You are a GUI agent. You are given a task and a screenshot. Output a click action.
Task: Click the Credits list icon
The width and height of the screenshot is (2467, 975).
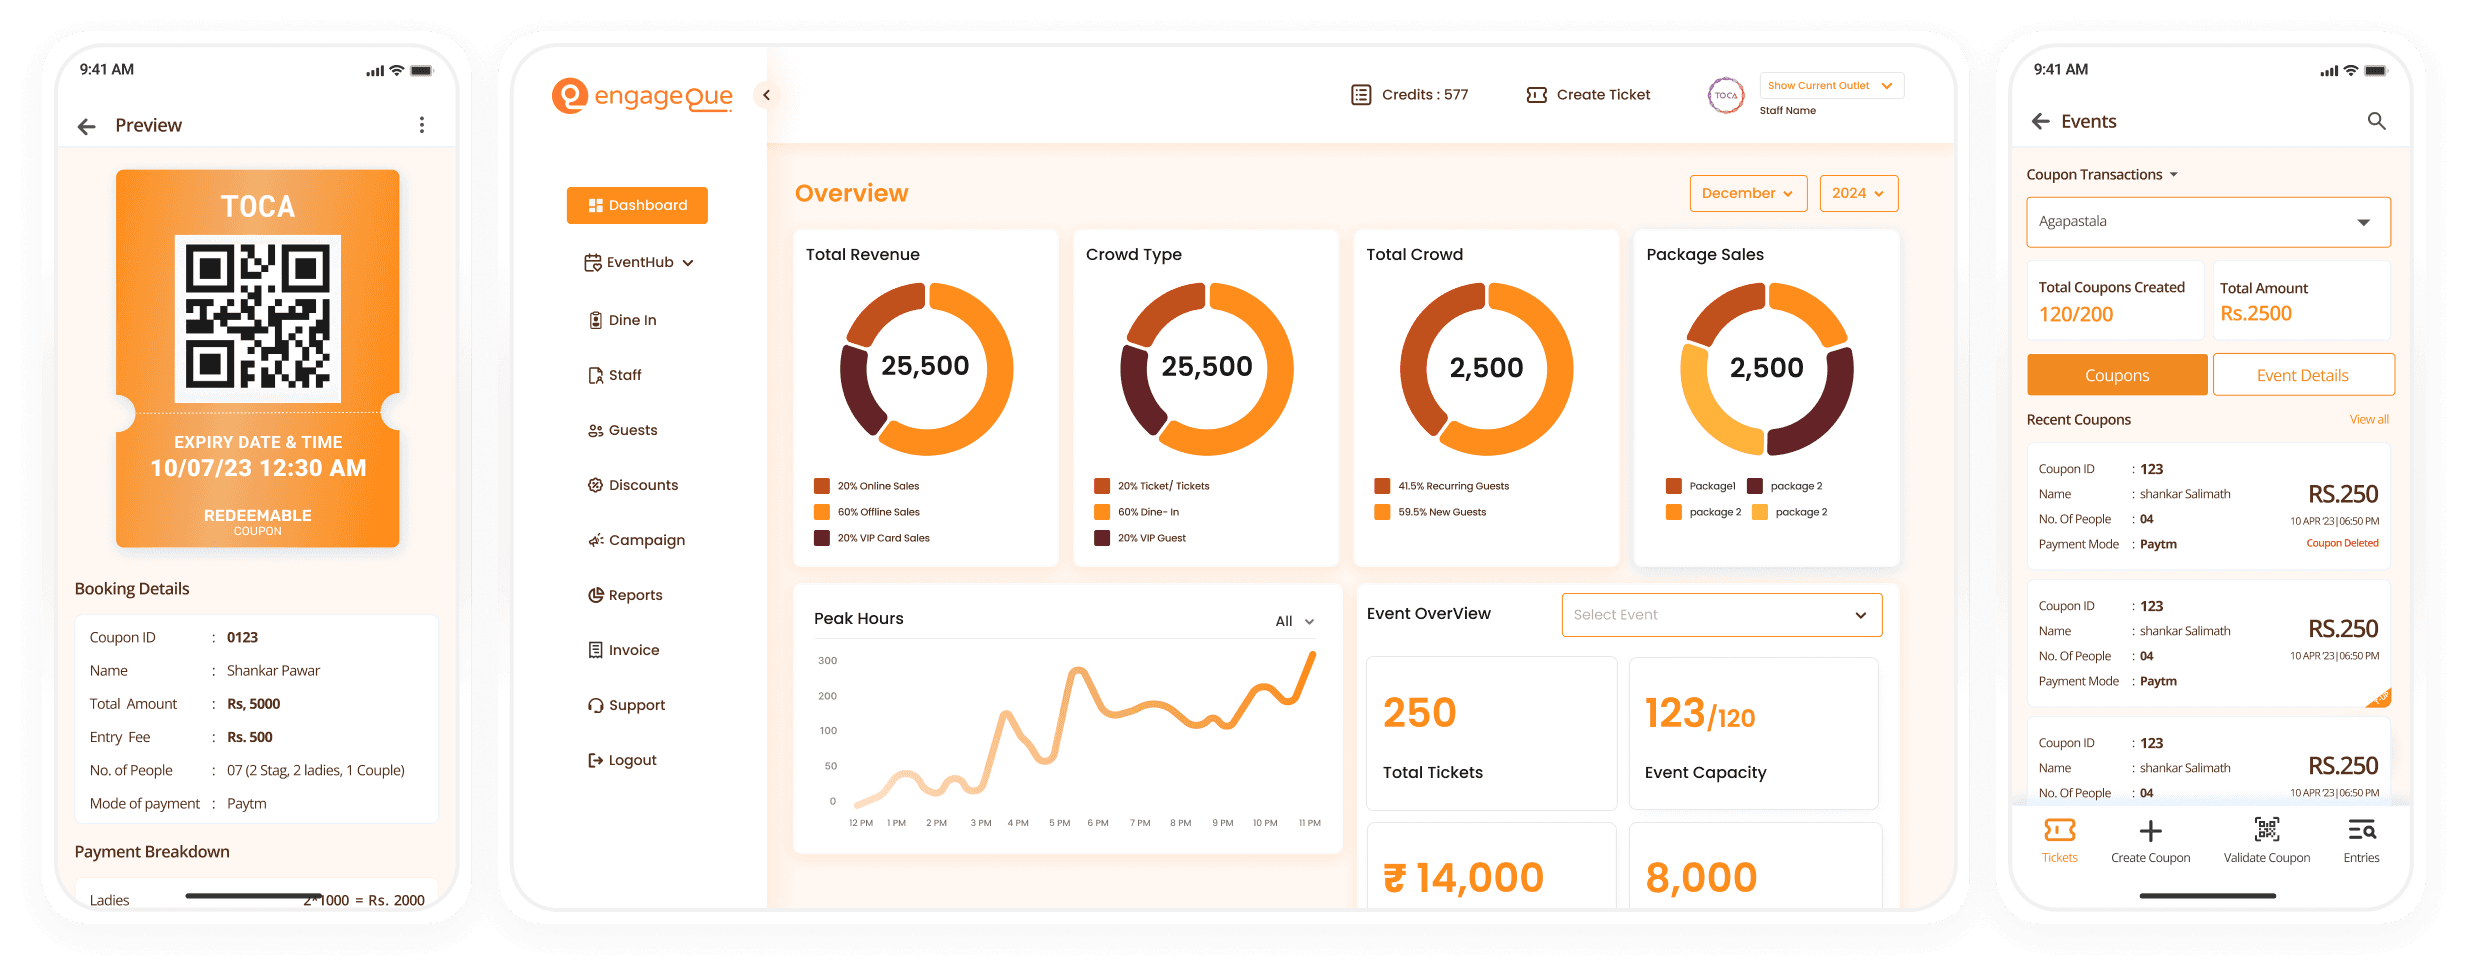tap(1361, 95)
